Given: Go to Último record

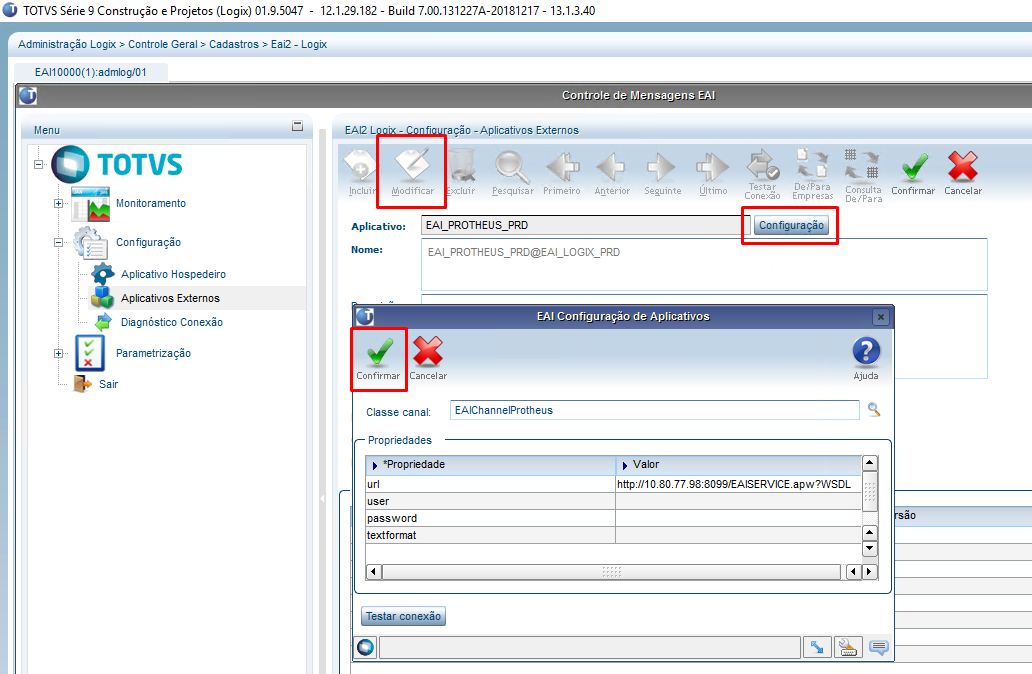Looking at the screenshot, I should [x=713, y=172].
